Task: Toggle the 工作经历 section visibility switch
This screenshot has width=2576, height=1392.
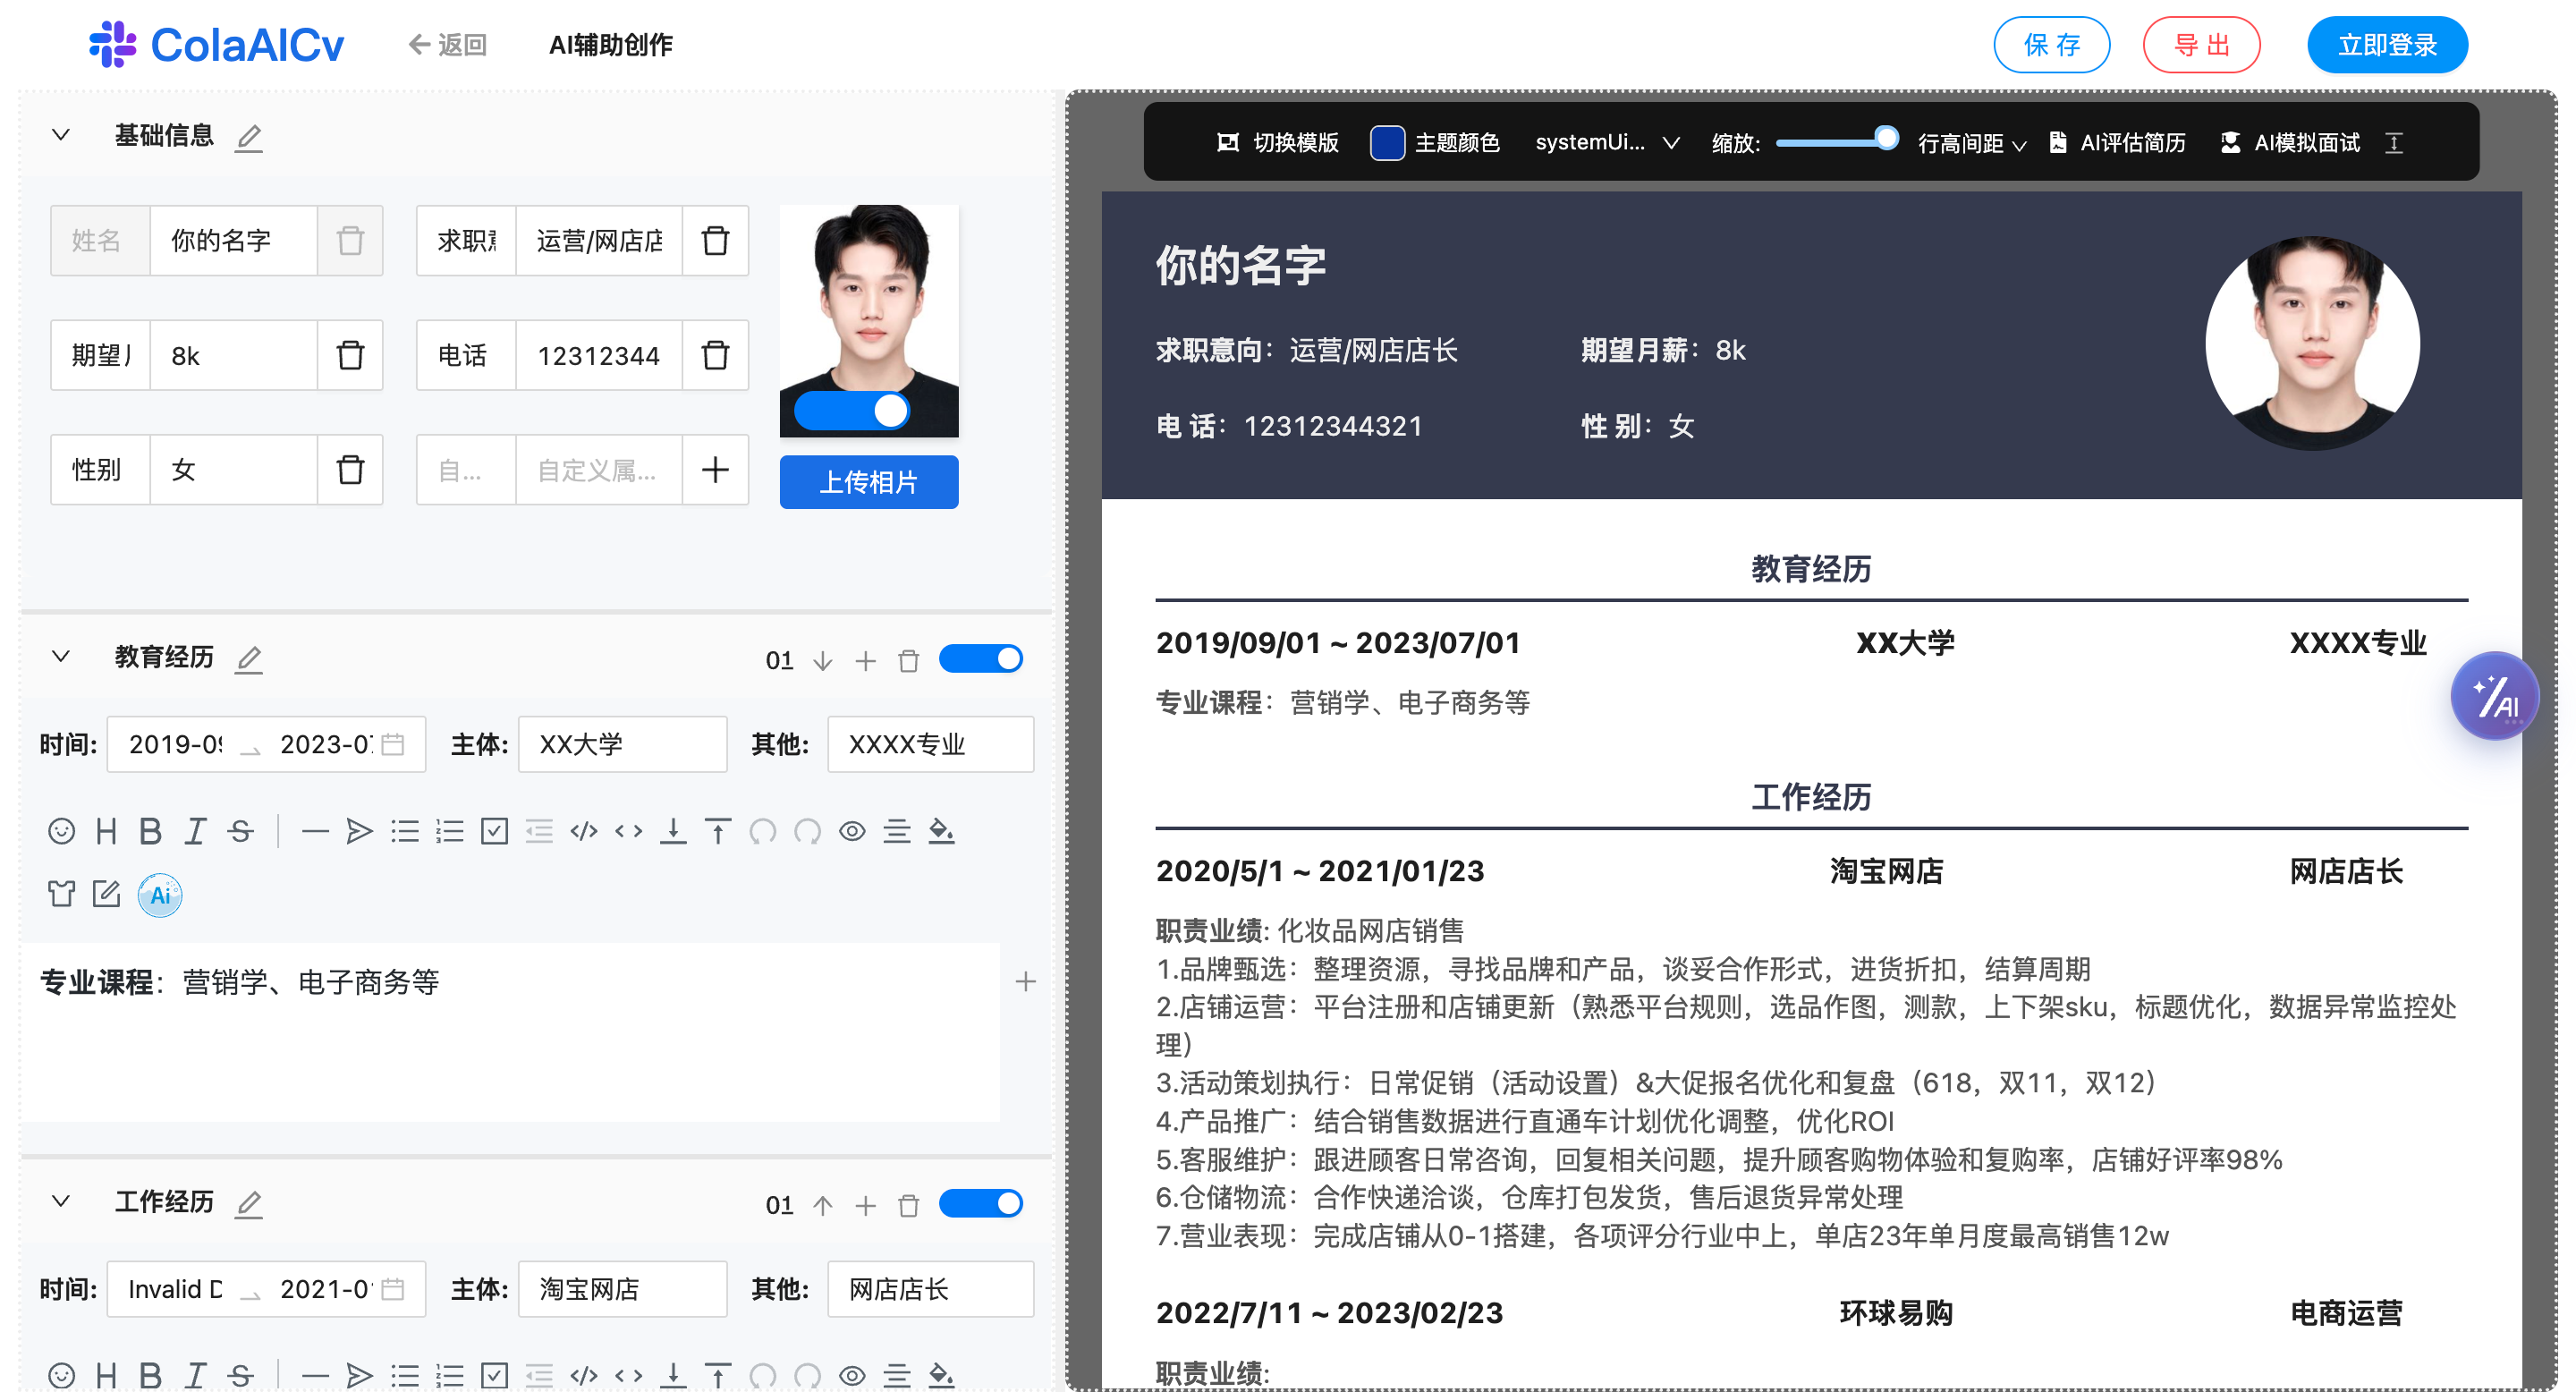Action: 981,1204
